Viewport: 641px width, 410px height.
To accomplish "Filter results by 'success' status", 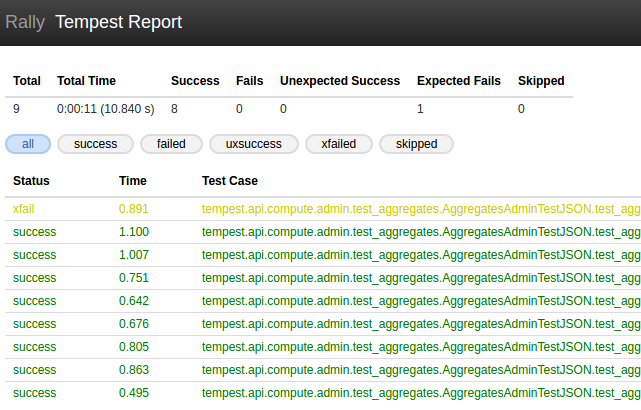I will click(x=95, y=144).
